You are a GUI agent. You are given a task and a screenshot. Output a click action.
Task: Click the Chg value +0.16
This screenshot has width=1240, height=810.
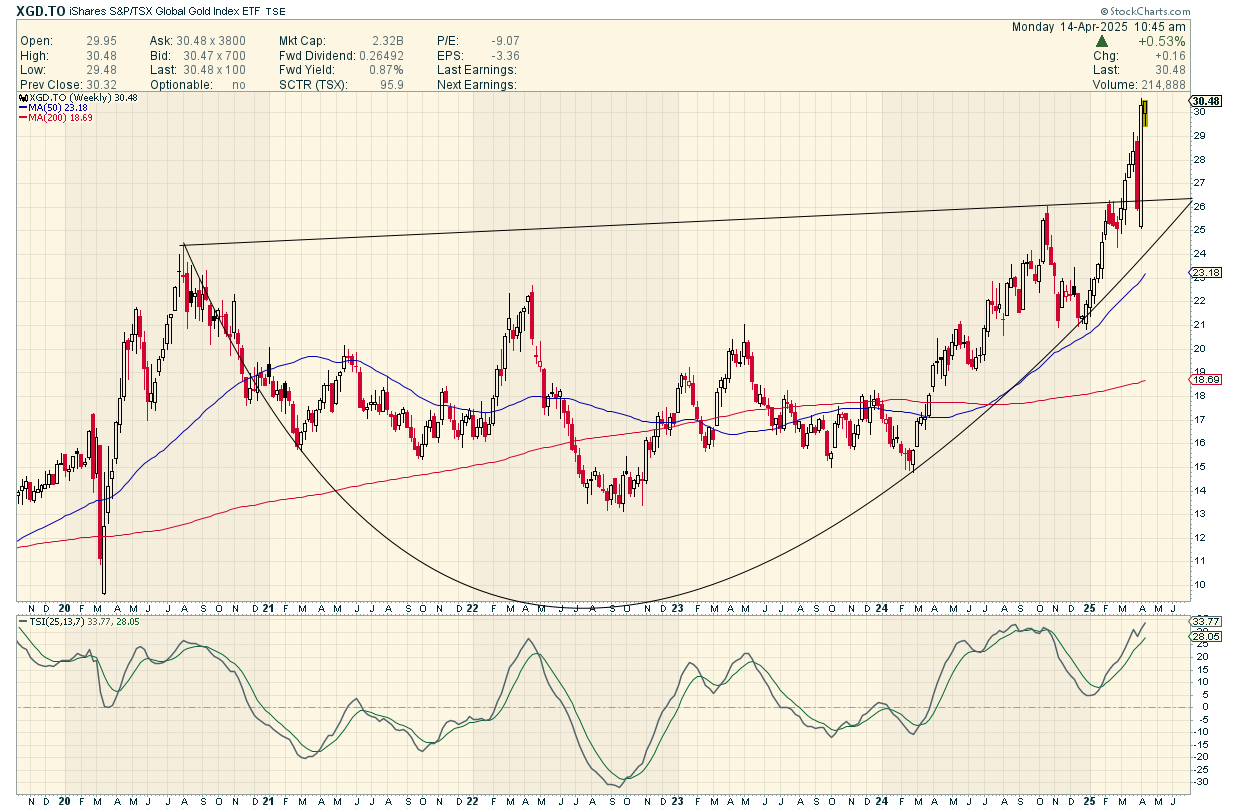pyautogui.click(x=1171, y=56)
